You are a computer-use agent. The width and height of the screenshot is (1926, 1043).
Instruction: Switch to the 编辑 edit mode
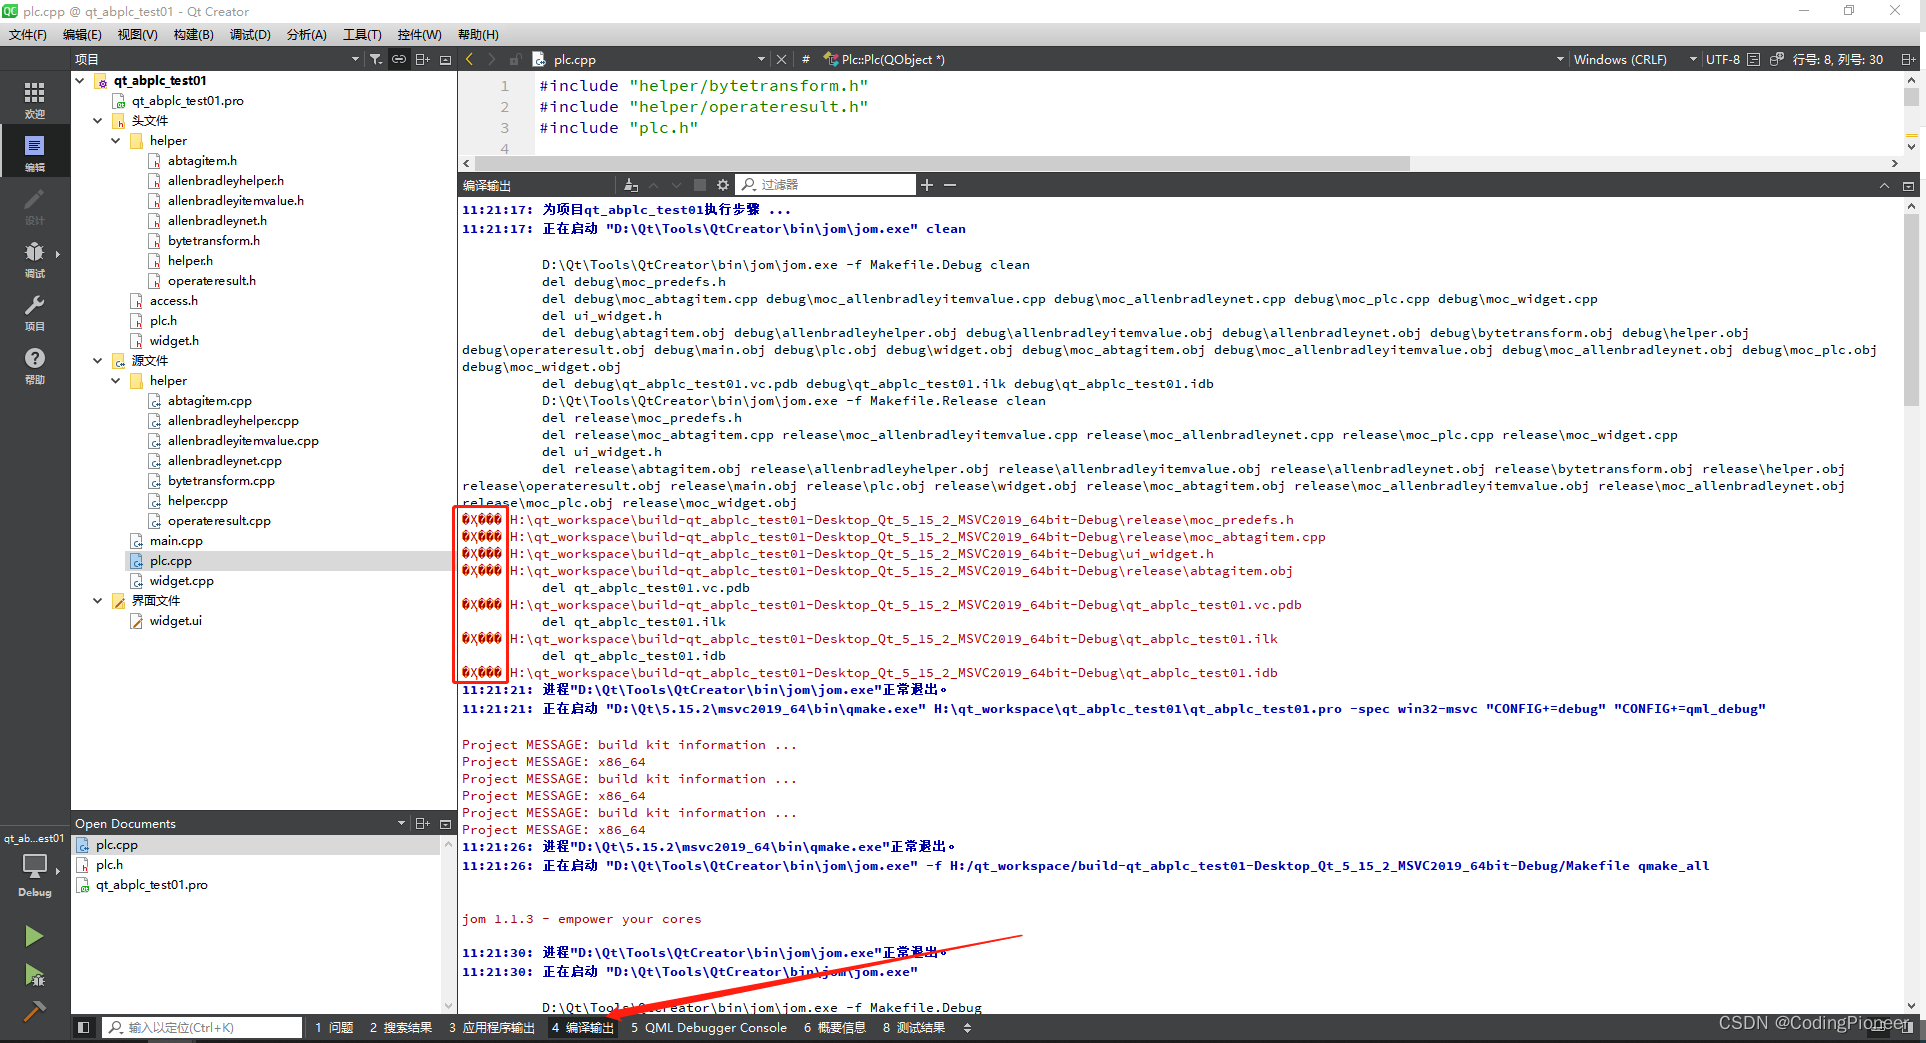[x=35, y=152]
